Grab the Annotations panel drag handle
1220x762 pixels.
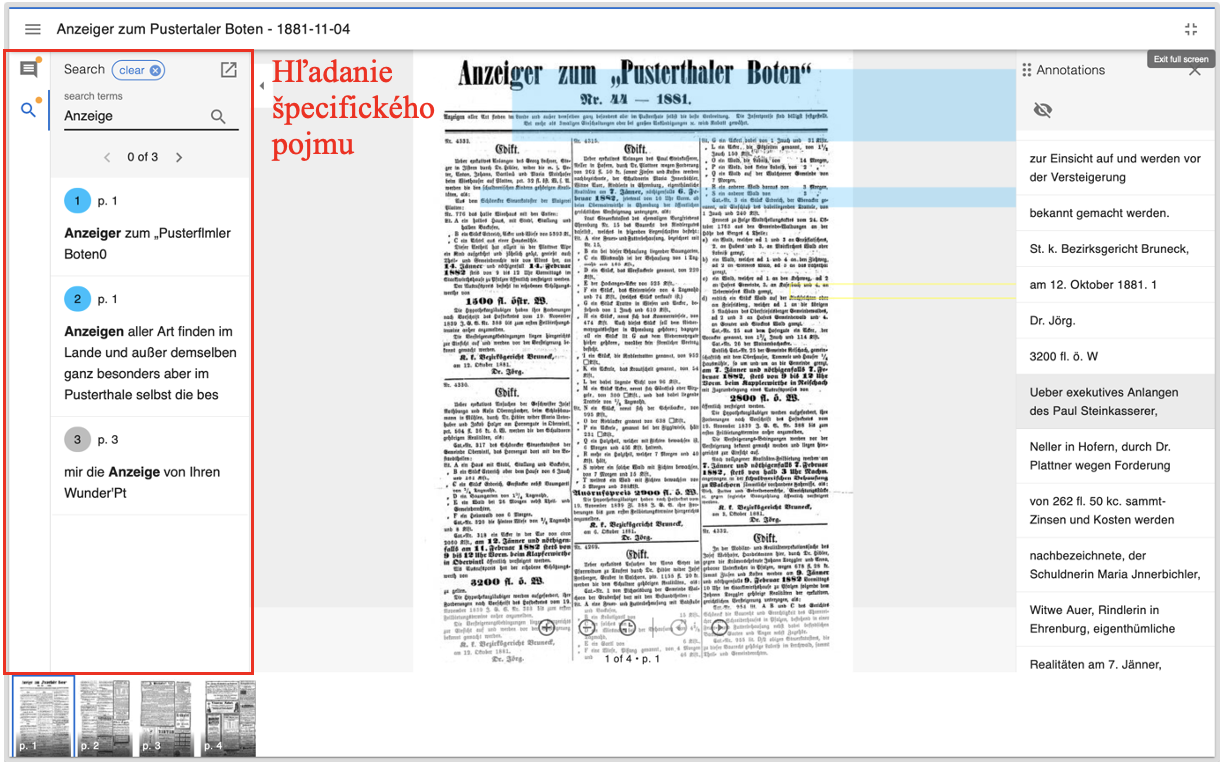point(1026,70)
